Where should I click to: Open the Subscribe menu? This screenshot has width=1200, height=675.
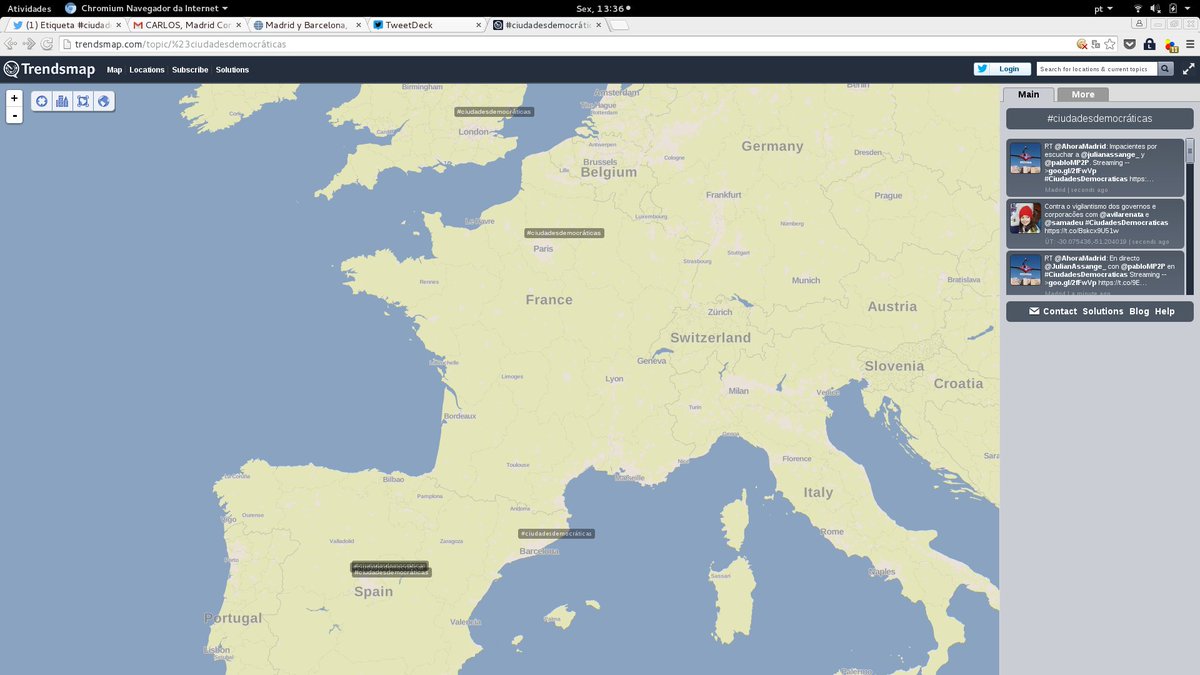(190, 70)
